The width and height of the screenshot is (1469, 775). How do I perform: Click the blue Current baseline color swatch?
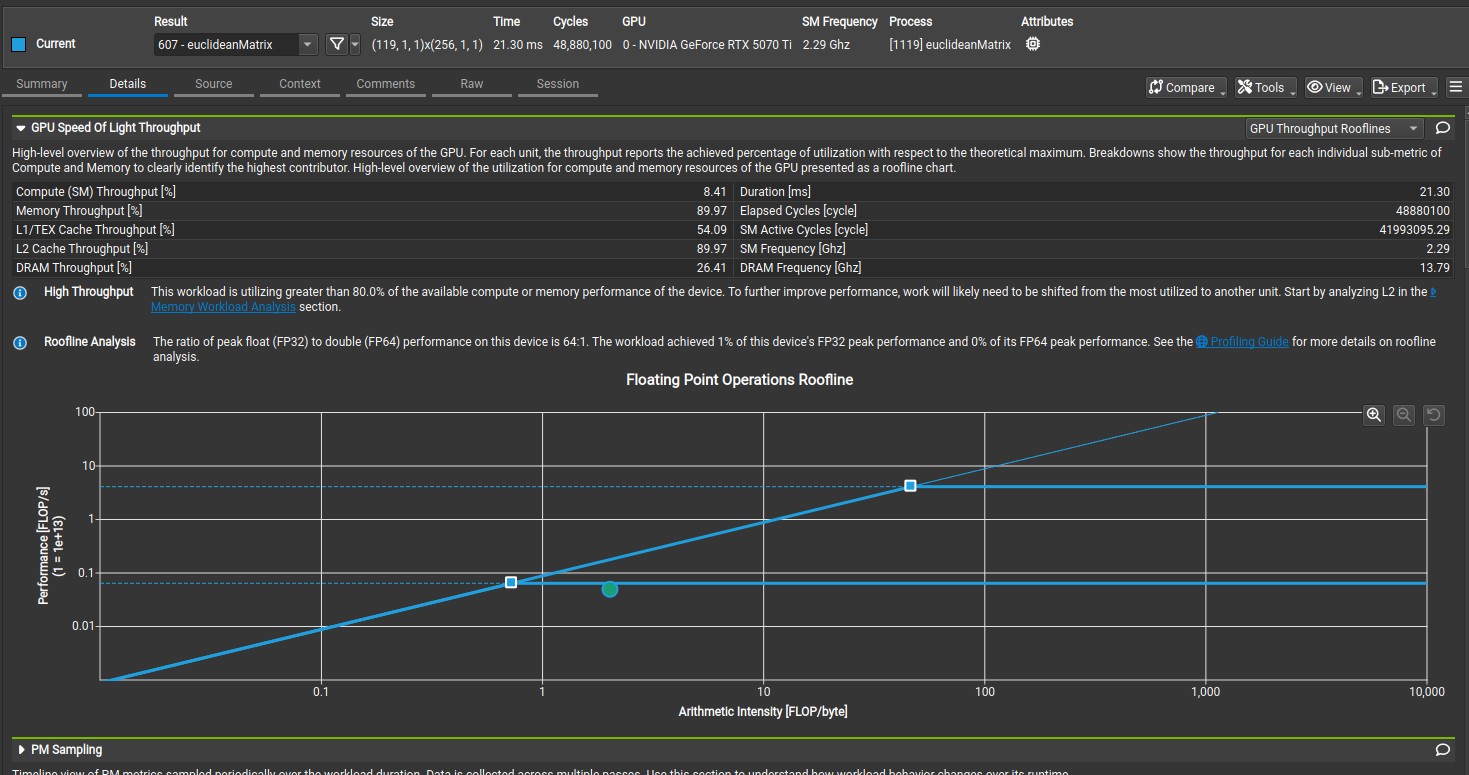point(18,44)
